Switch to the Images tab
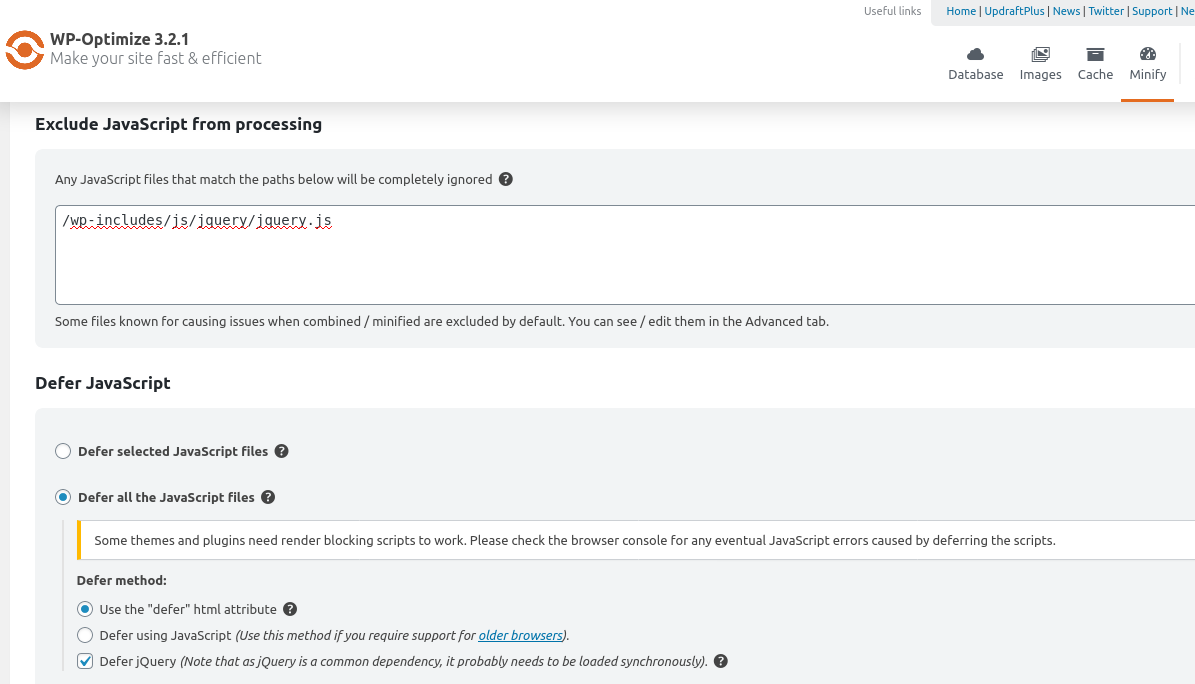 [1040, 63]
